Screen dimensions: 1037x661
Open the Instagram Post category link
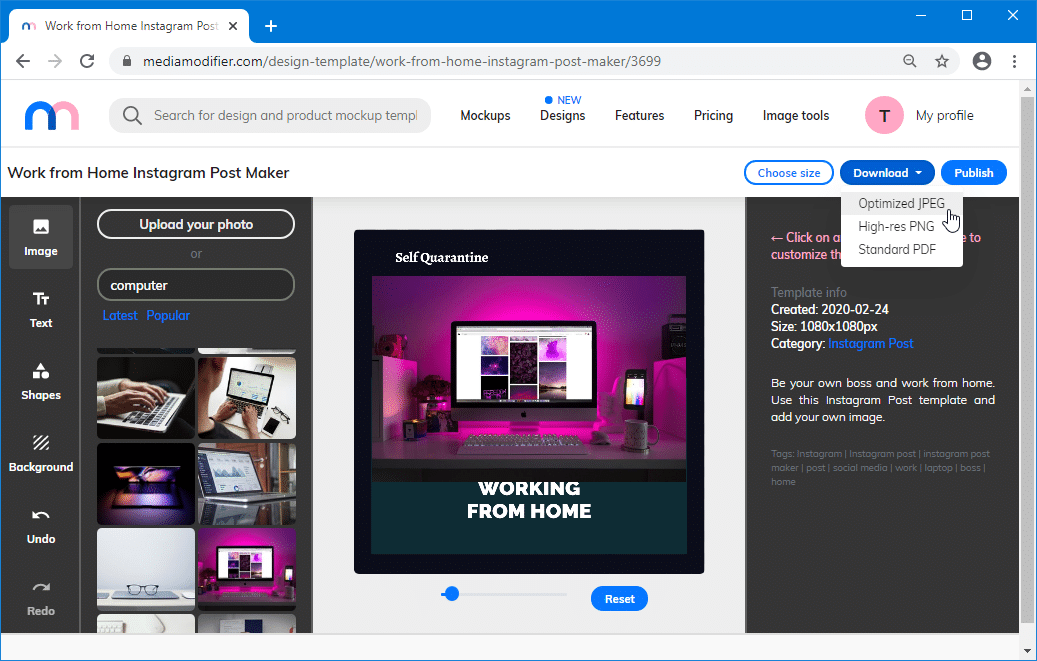[870, 344]
